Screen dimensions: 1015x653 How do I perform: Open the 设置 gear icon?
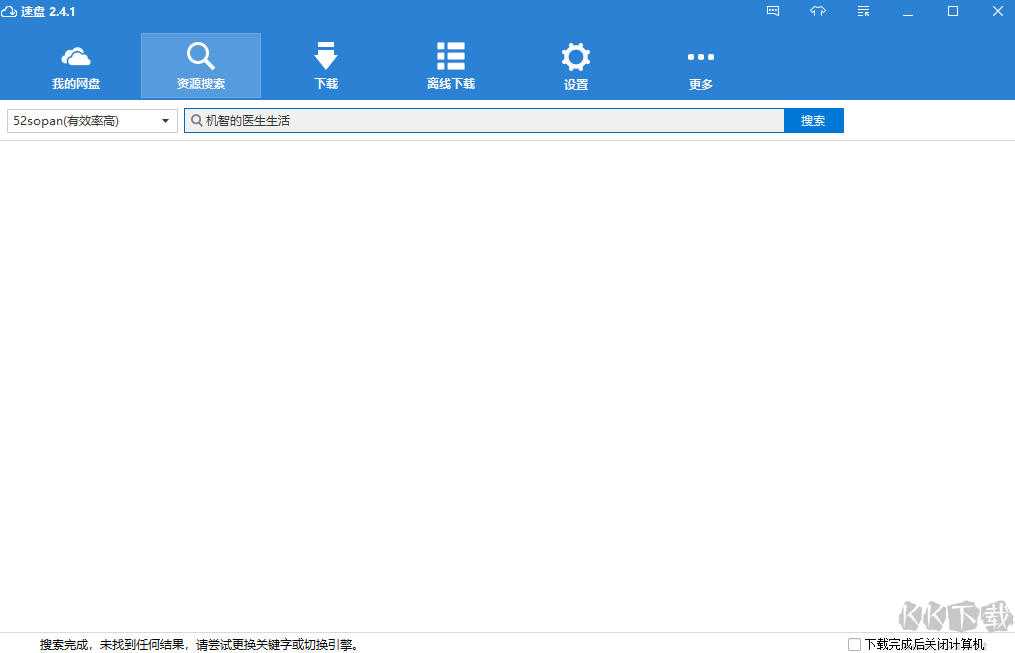576,57
